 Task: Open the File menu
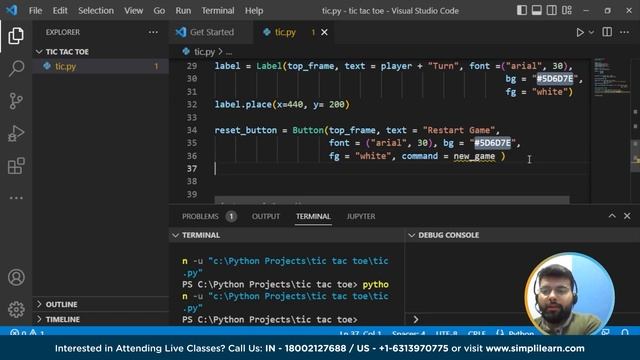pos(36,11)
